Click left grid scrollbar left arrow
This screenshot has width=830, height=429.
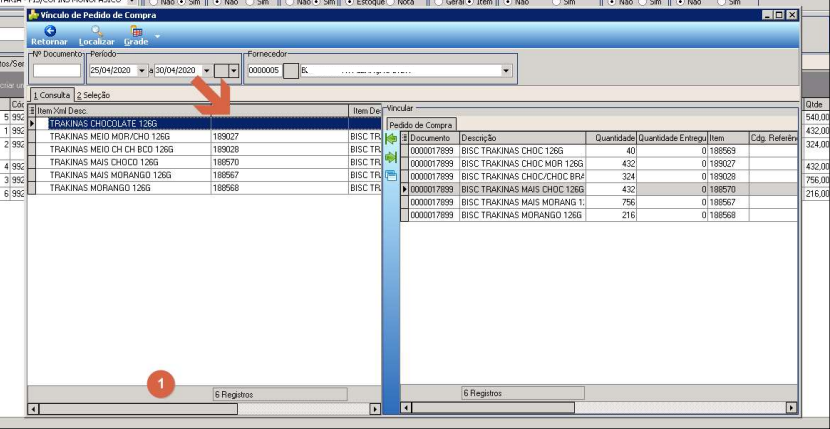(33, 409)
